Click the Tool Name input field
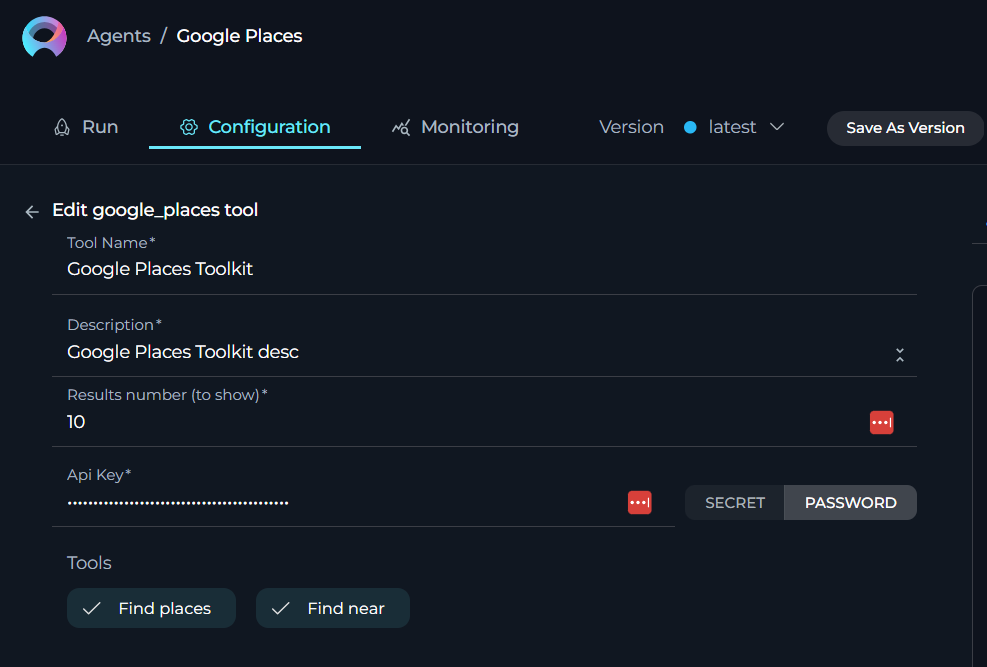The width and height of the screenshot is (987, 667). [484, 269]
